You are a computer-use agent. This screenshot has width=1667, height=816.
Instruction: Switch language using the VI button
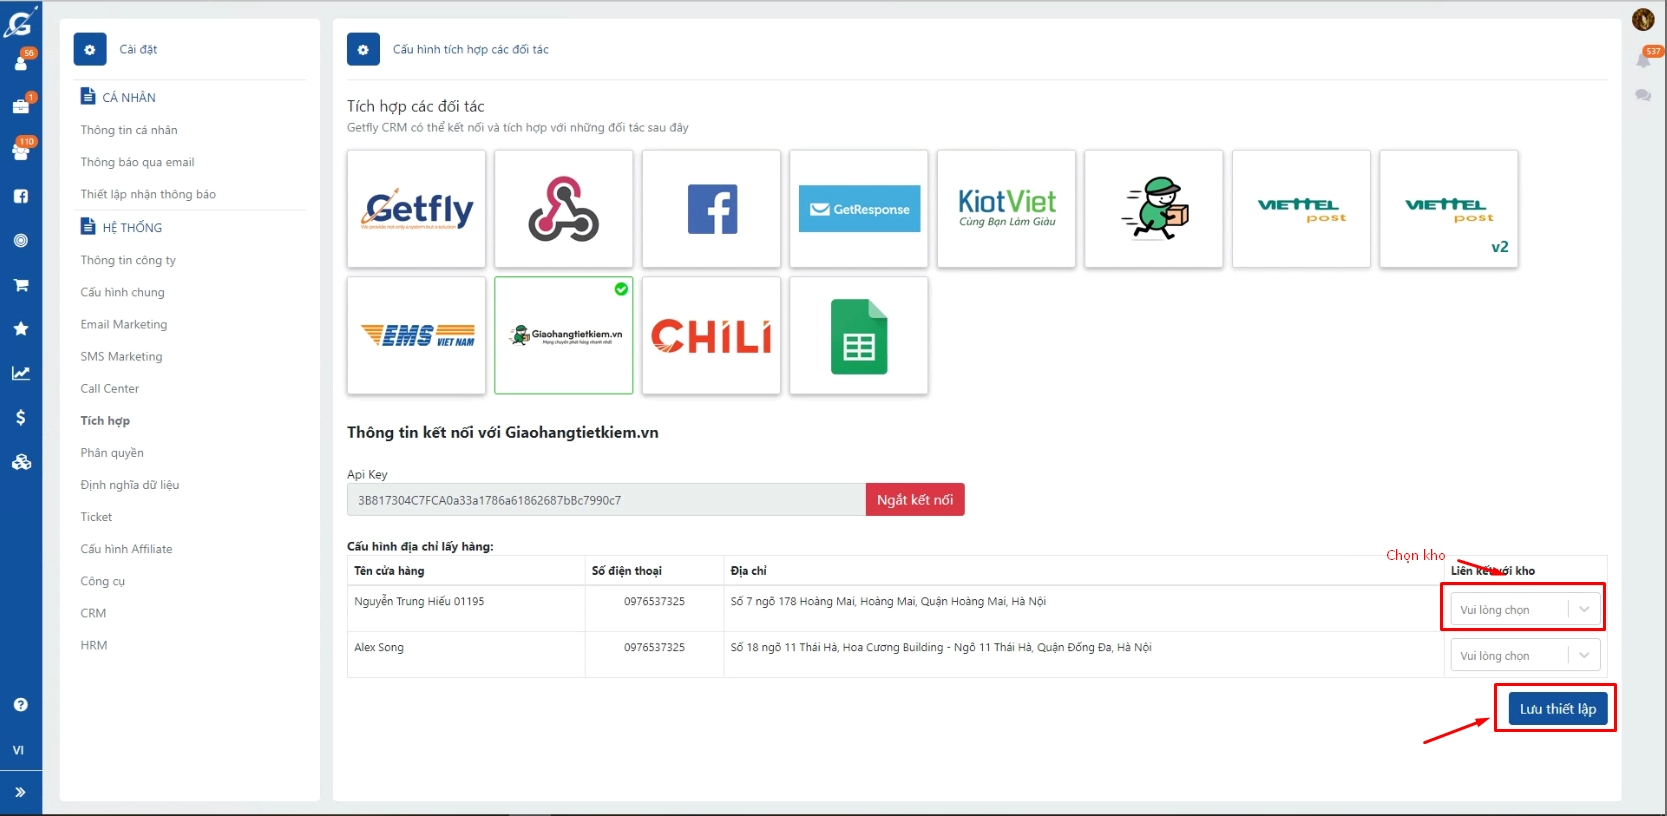[18, 750]
